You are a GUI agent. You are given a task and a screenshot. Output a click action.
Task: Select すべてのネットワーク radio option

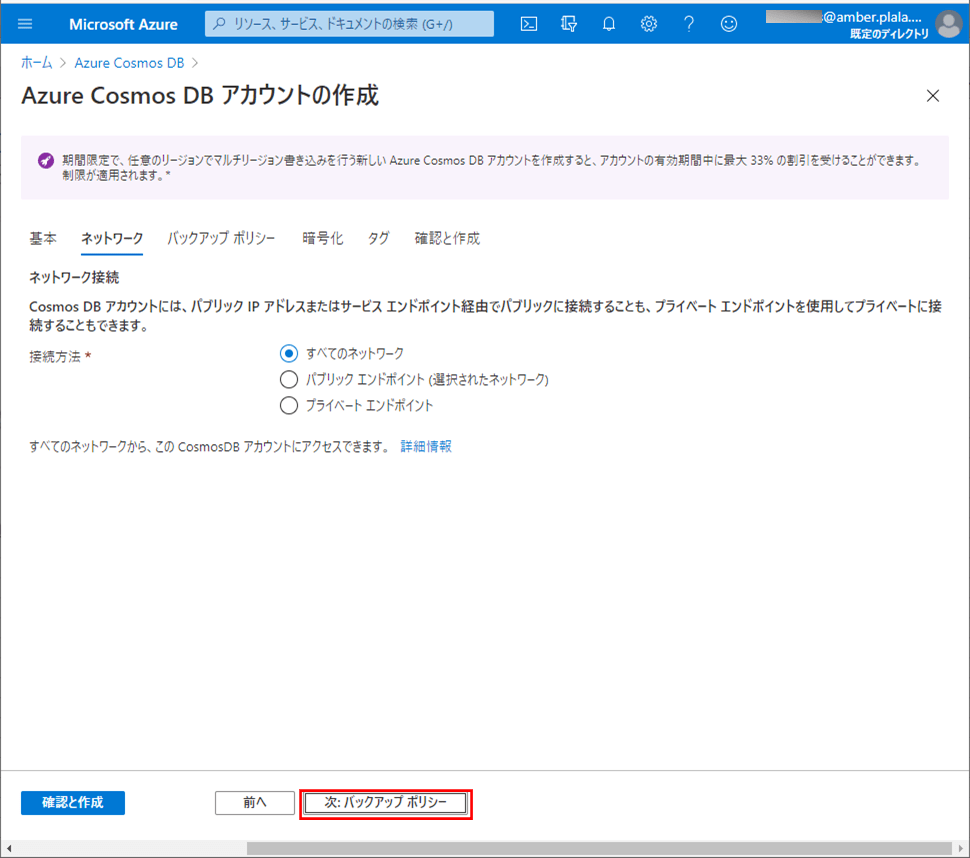289,353
